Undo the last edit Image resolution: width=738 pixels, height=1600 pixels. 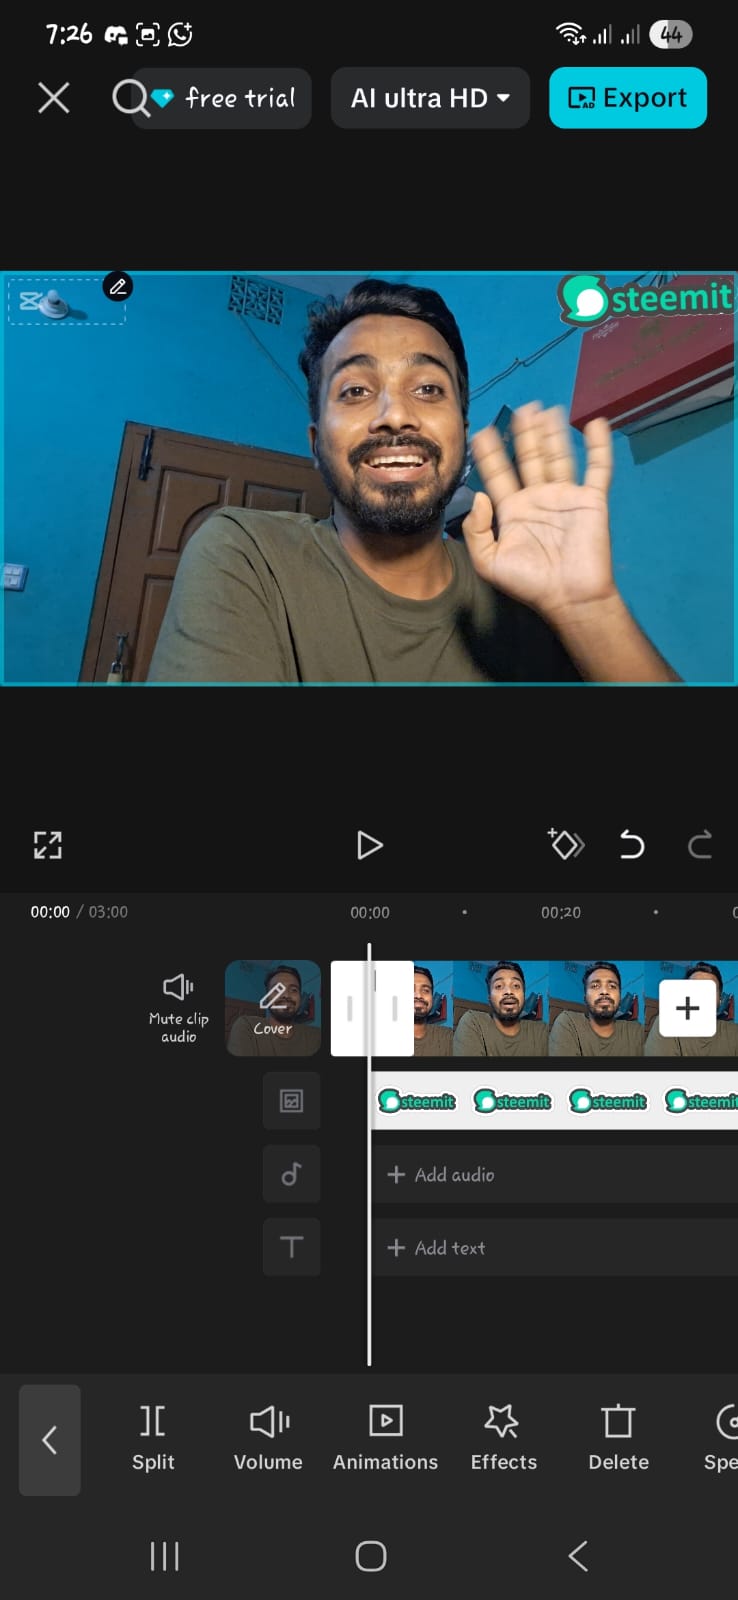point(632,845)
